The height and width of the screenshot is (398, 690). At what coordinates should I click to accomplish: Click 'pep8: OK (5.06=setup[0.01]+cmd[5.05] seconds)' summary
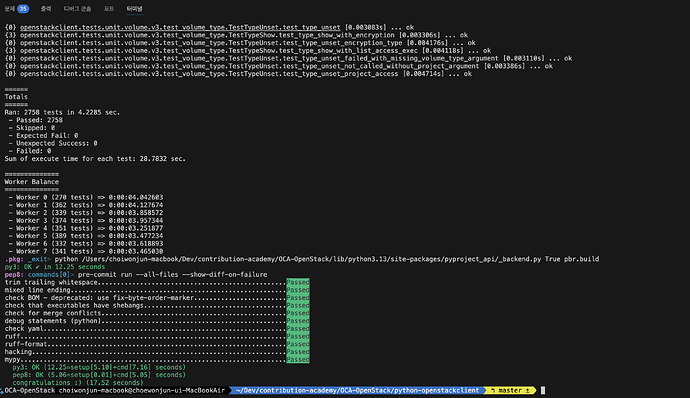pos(99,375)
